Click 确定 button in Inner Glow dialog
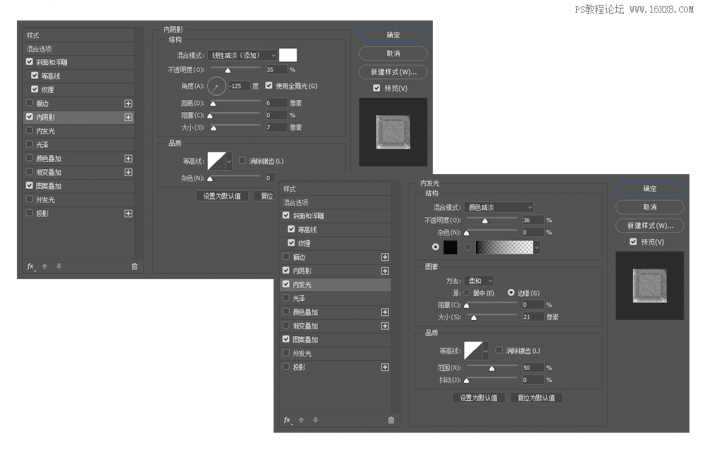705x456 pixels. [x=650, y=188]
